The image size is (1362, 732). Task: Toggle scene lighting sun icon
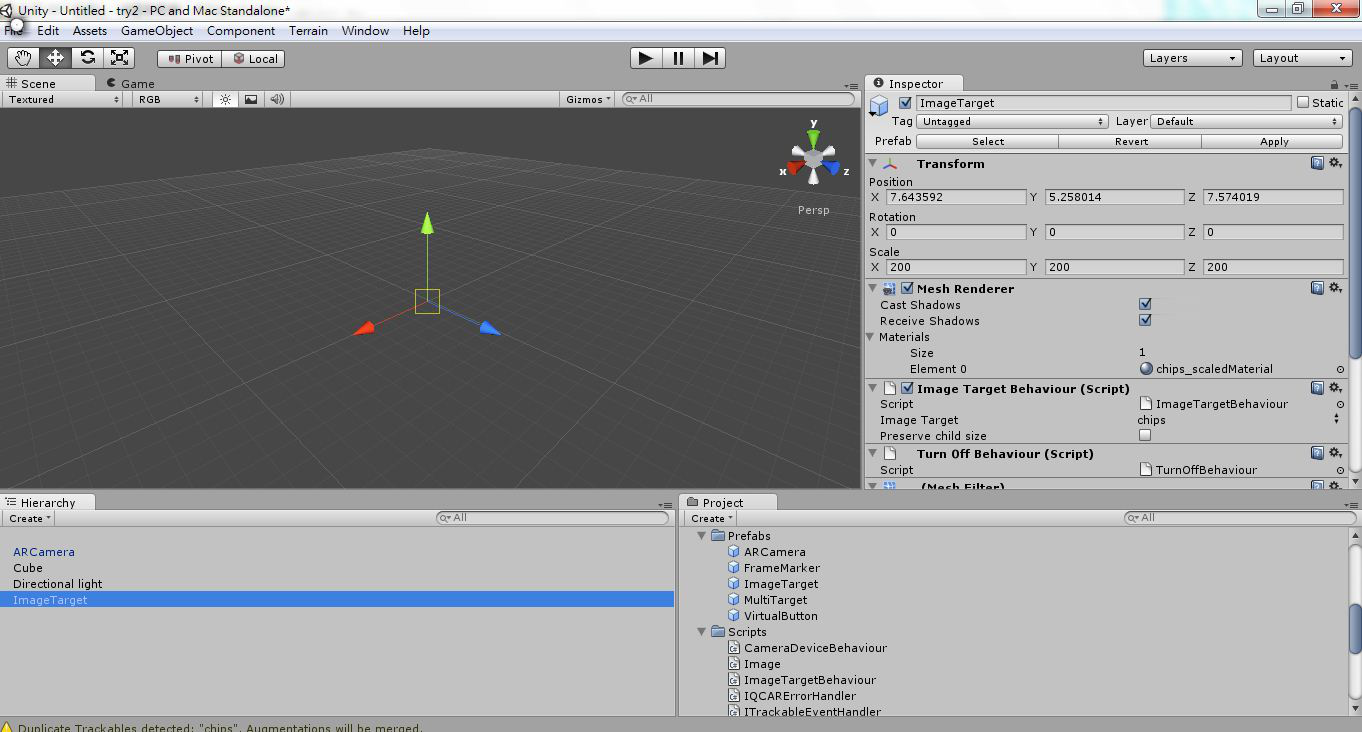click(226, 99)
